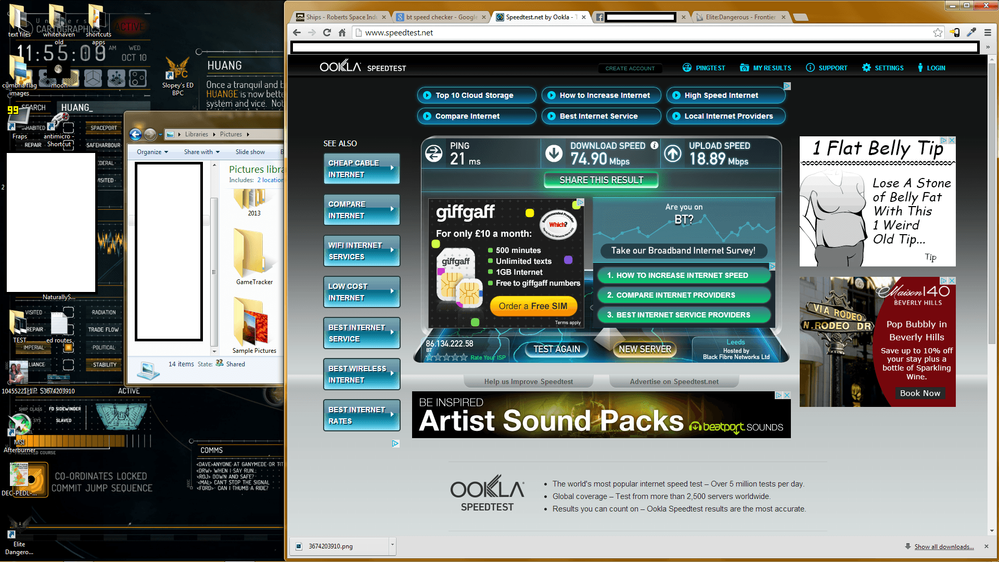Viewport: 999px width, 562px height.
Task: Select the Elite Dangerous desktop shortcut
Action: (x=18, y=535)
